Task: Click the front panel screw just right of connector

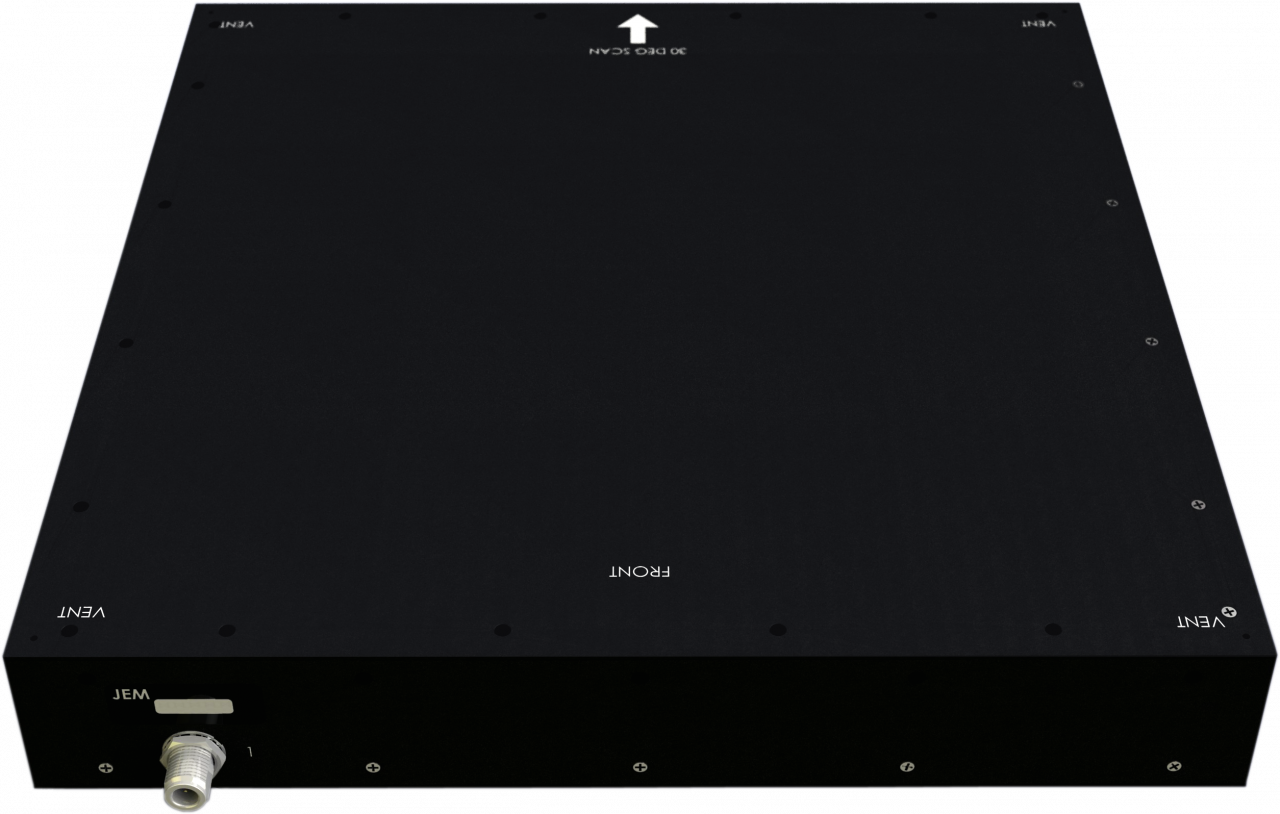Action: point(373,768)
